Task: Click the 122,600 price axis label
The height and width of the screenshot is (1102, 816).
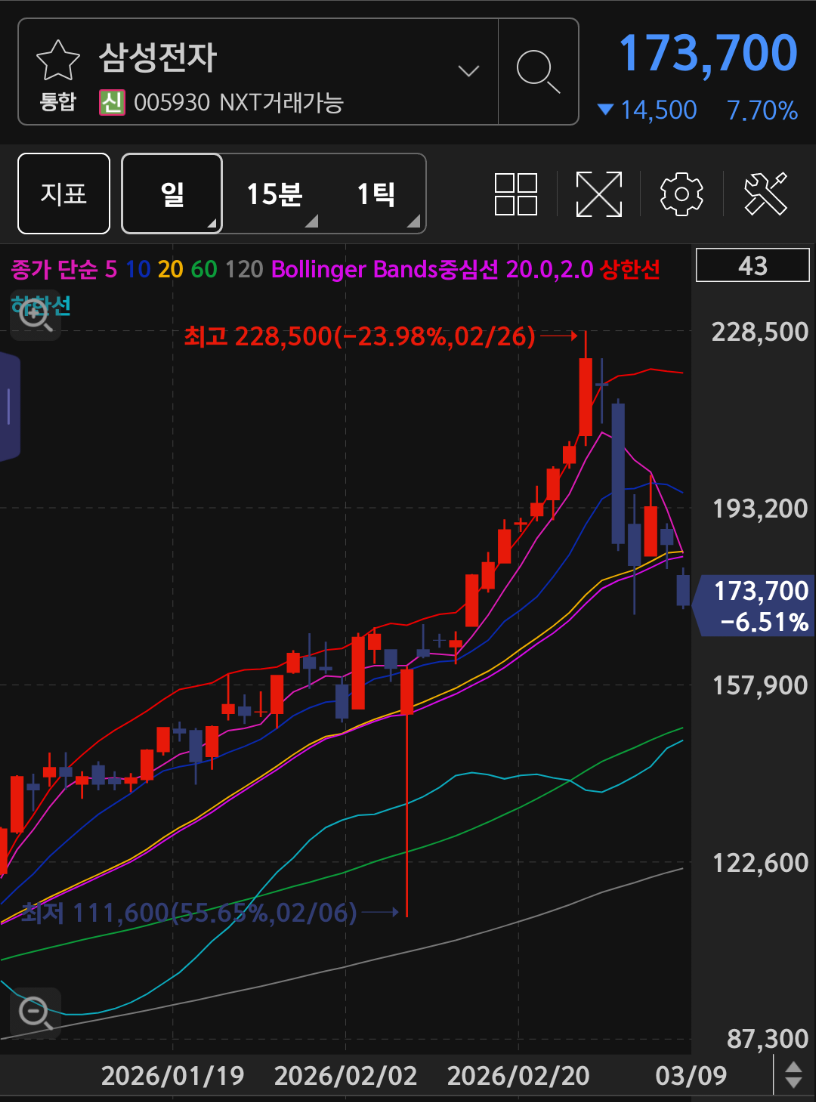Action: (x=760, y=862)
